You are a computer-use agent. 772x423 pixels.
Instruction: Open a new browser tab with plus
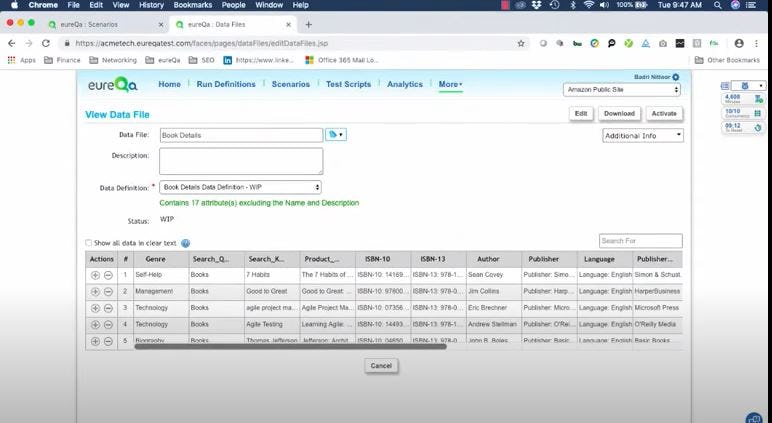[x=309, y=25]
